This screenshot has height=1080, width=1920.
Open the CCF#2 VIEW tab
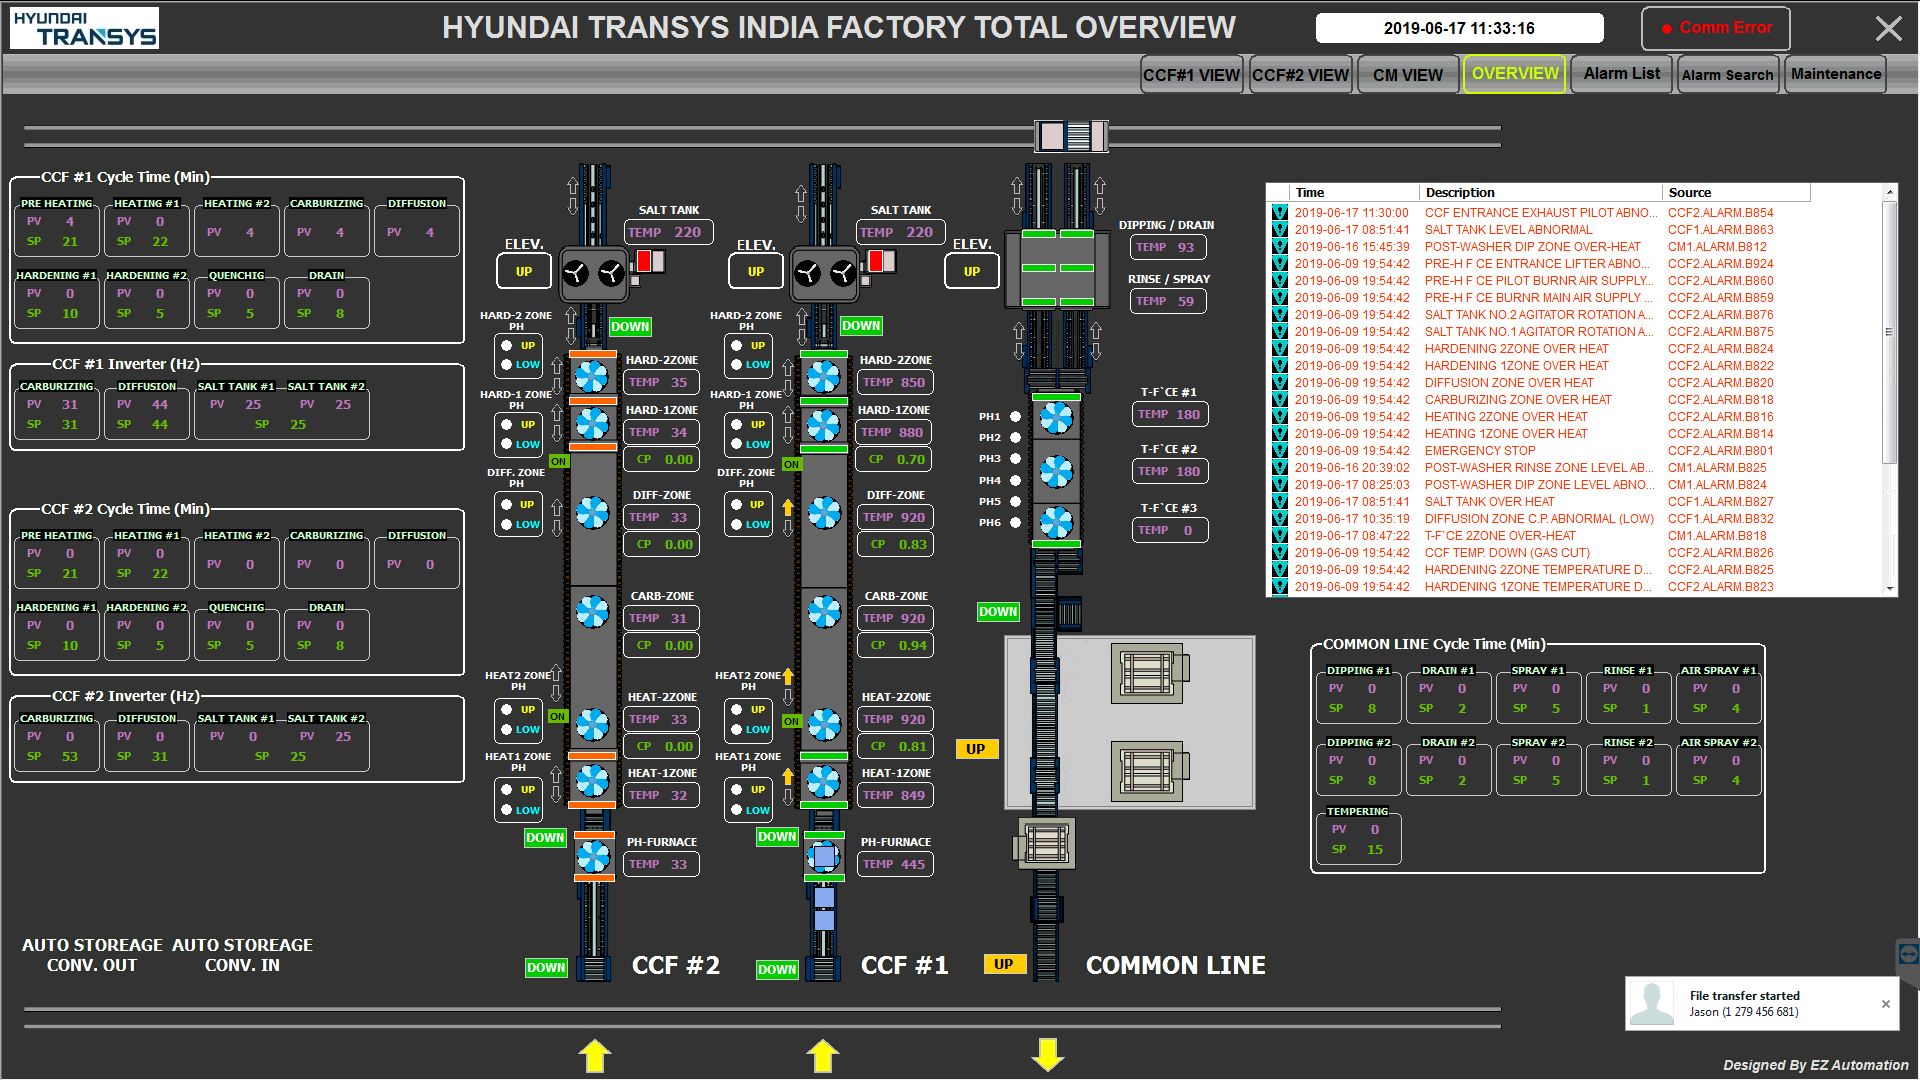pyautogui.click(x=1300, y=75)
